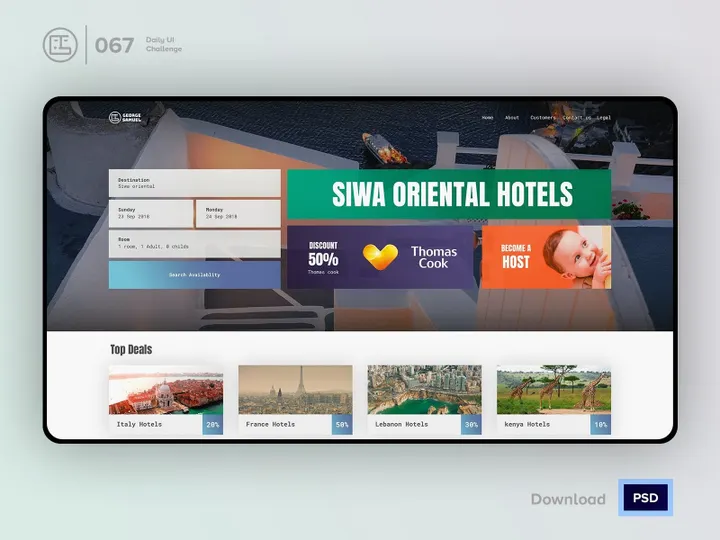720x540 pixels.
Task: Click the Download text beside PSD
Action: (568, 499)
